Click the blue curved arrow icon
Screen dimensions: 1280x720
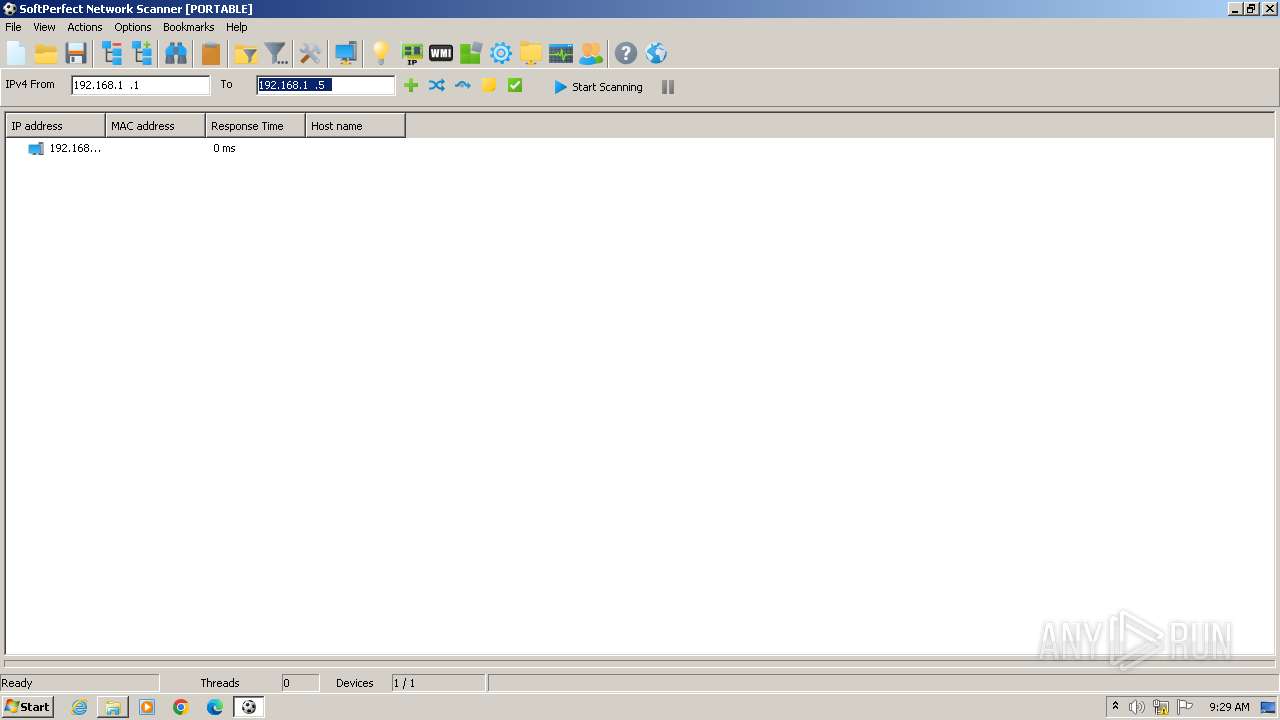[463, 86]
